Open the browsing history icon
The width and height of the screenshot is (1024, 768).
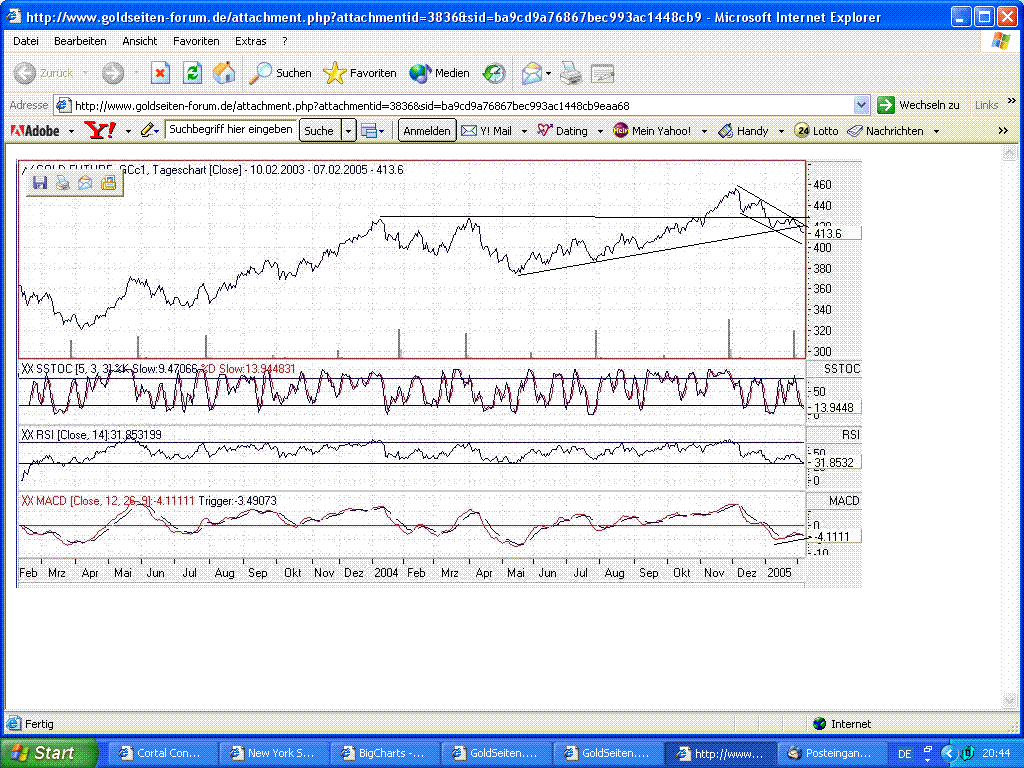coord(494,73)
